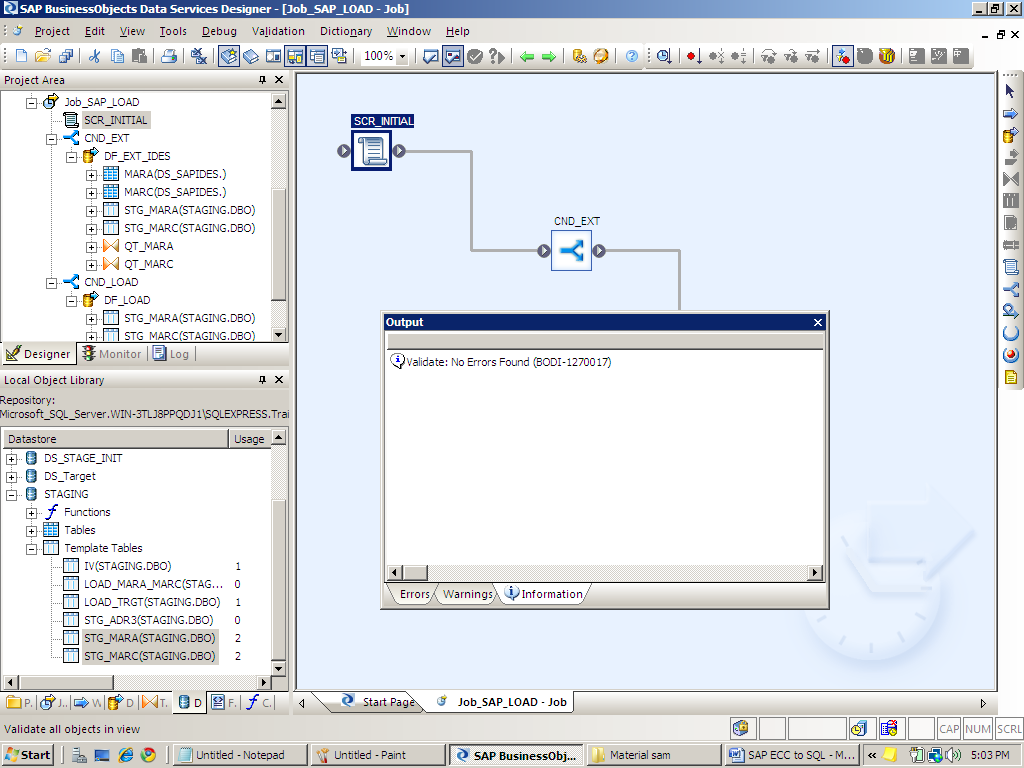Image resolution: width=1024 pixels, height=768 pixels.
Task: Pin the Project Area panel
Action: [263, 80]
